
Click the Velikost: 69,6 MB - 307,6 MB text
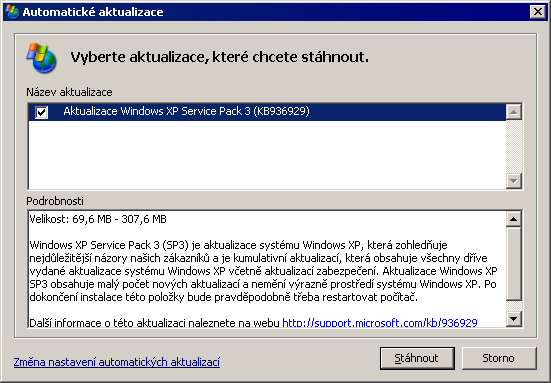98,219
